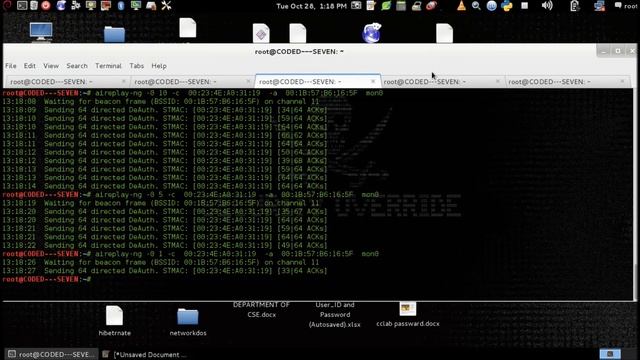This screenshot has height=360, width=640.
Task: Open the wrench and screwdriver tools icon
Action: click(x=166, y=6)
